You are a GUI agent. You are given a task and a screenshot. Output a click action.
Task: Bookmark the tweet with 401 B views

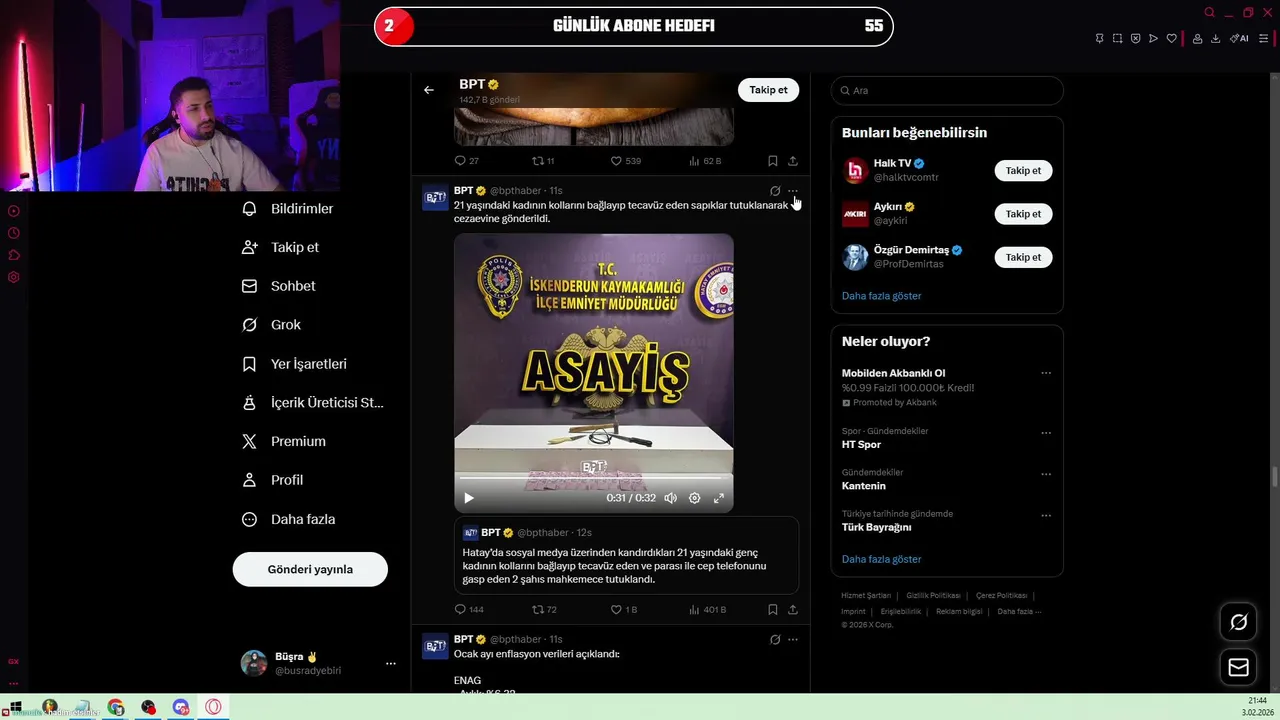click(x=773, y=609)
